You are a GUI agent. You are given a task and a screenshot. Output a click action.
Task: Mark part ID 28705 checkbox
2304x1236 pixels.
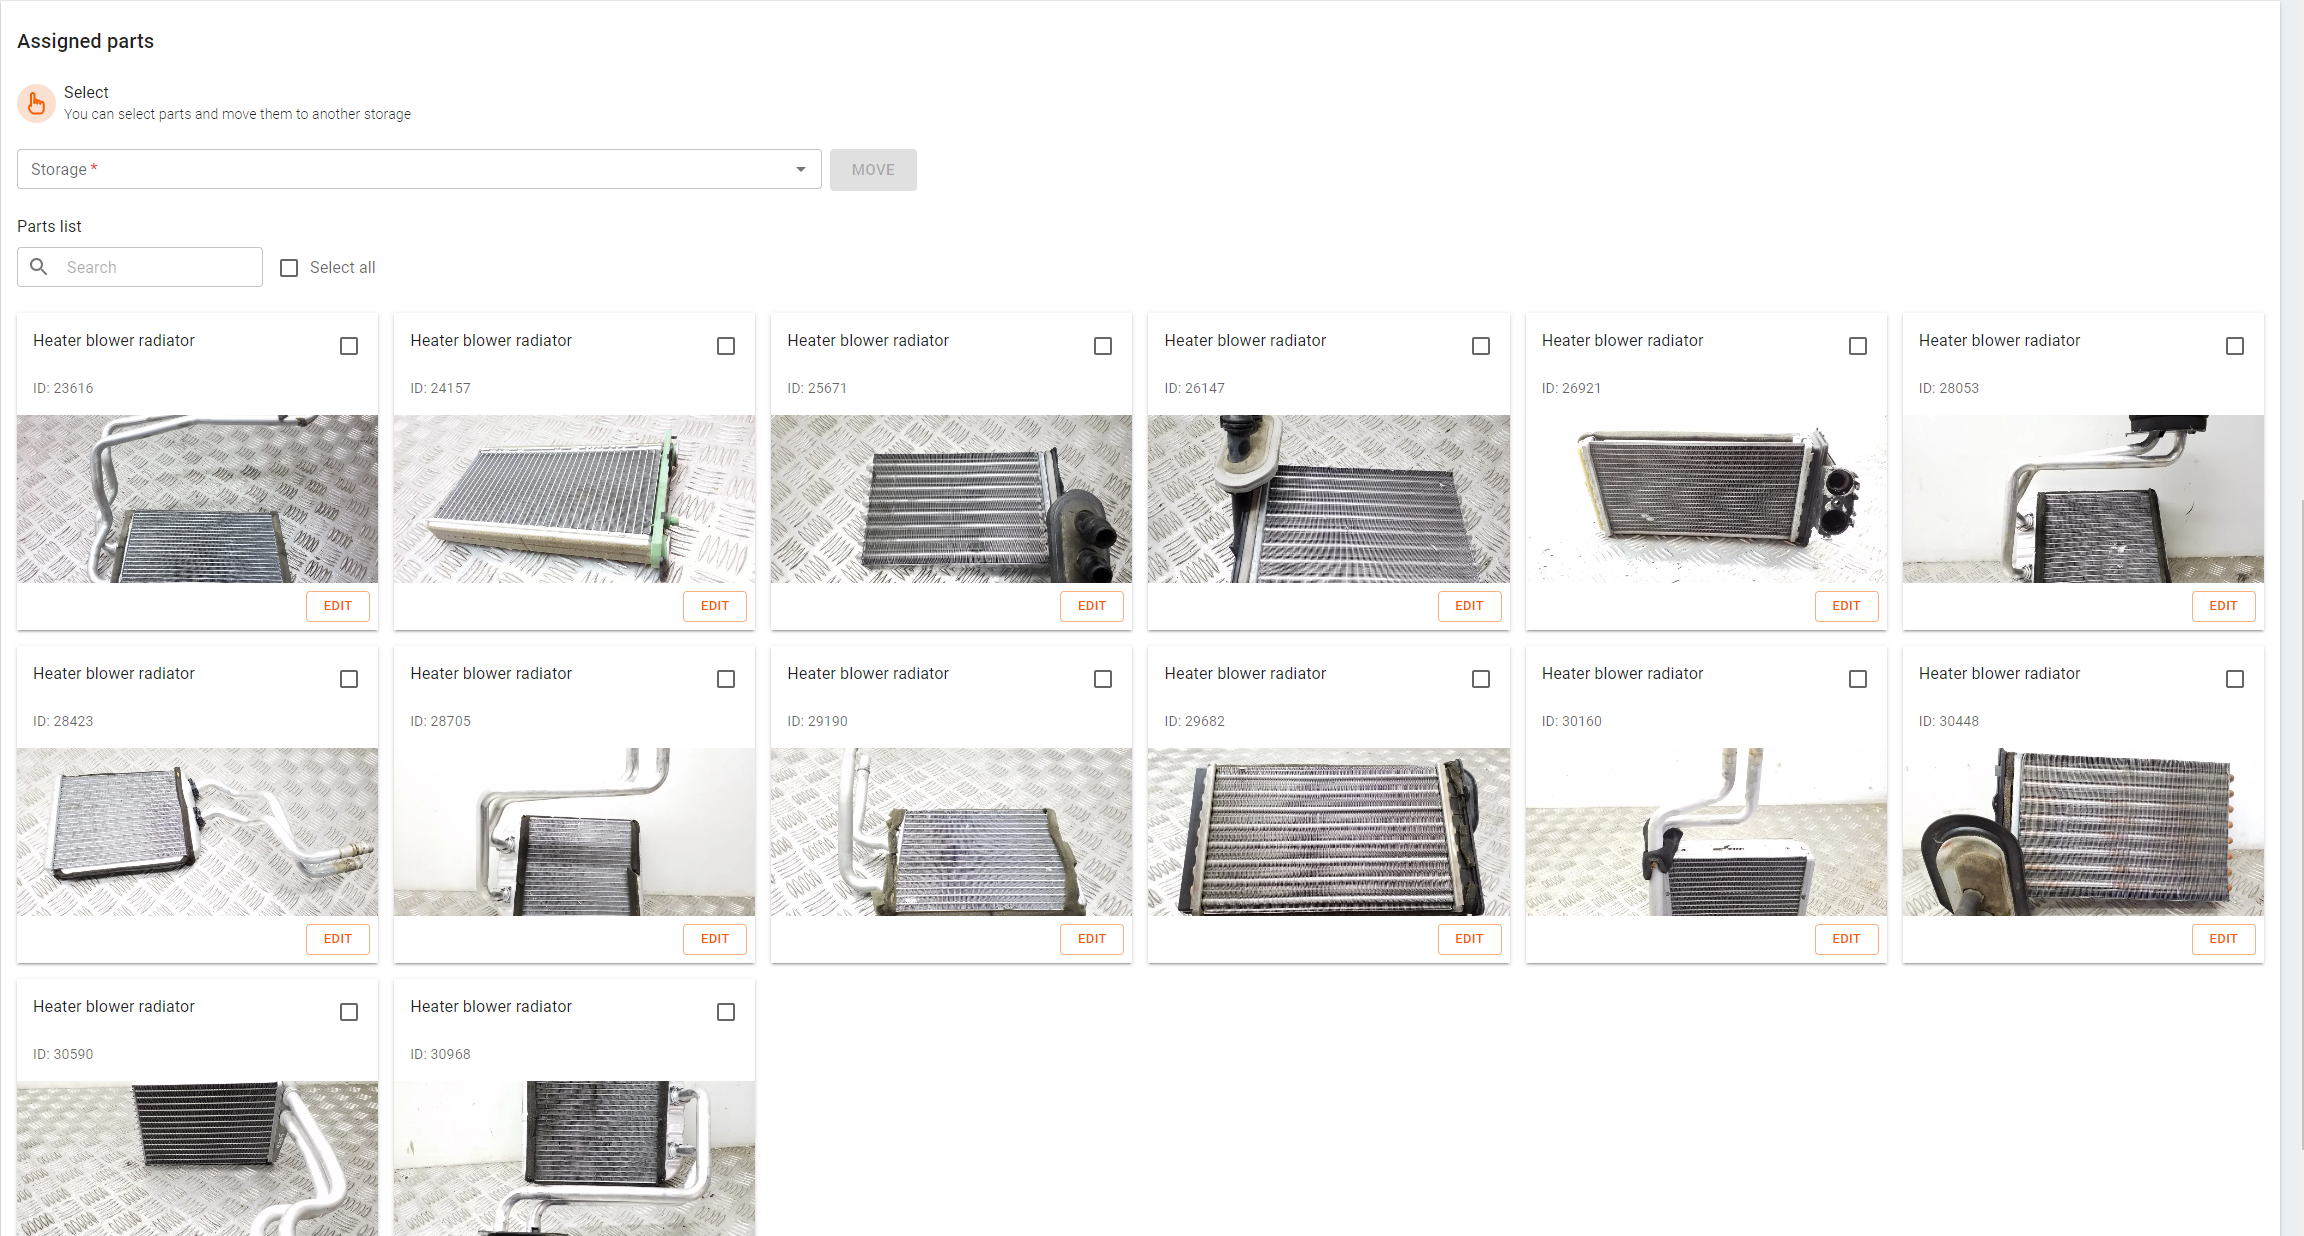[x=726, y=679]
